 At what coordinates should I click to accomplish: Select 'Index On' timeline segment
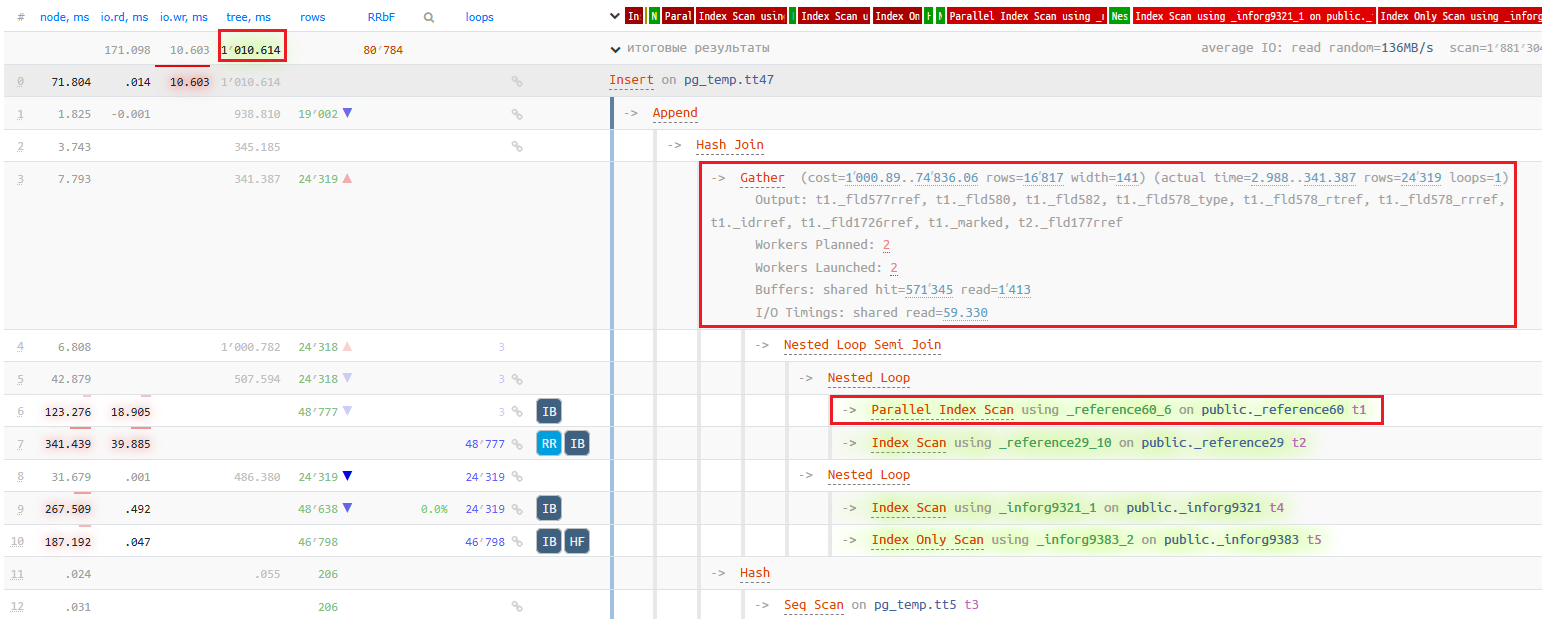coord(897,16)
